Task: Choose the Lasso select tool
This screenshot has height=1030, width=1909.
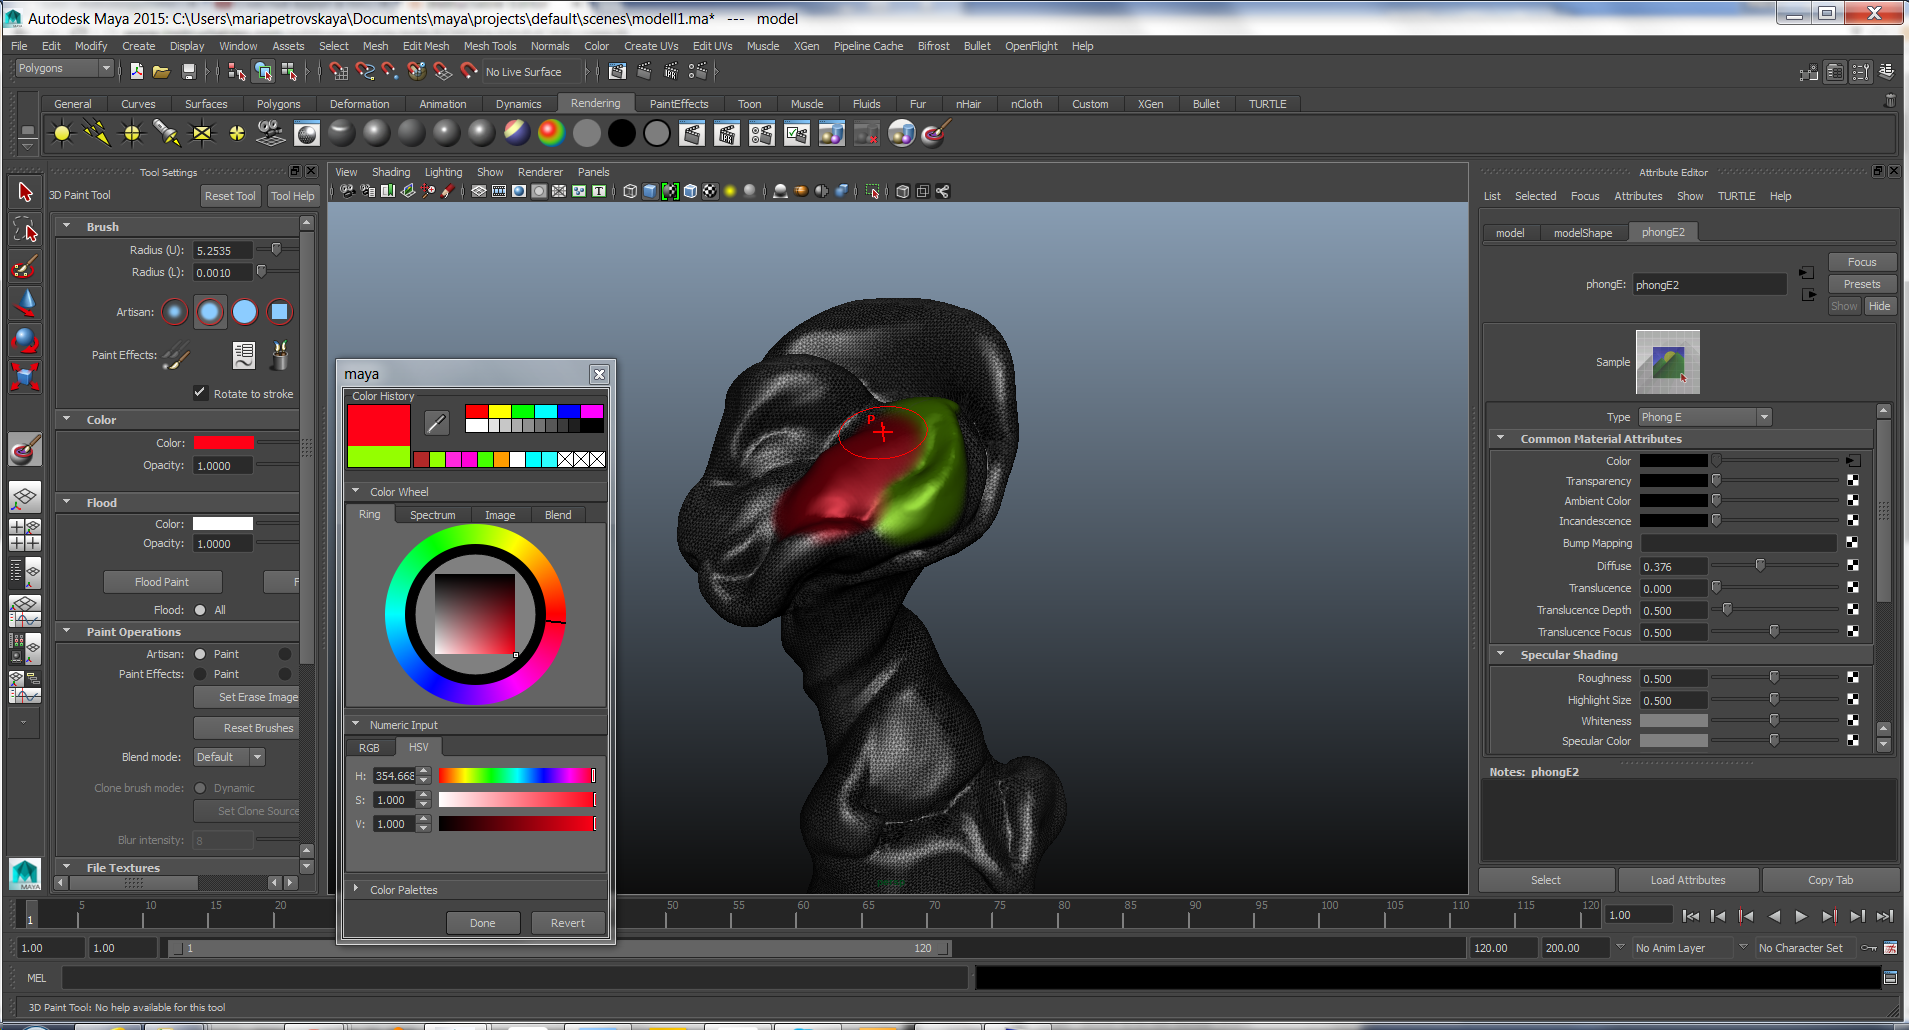Action: 25,230
